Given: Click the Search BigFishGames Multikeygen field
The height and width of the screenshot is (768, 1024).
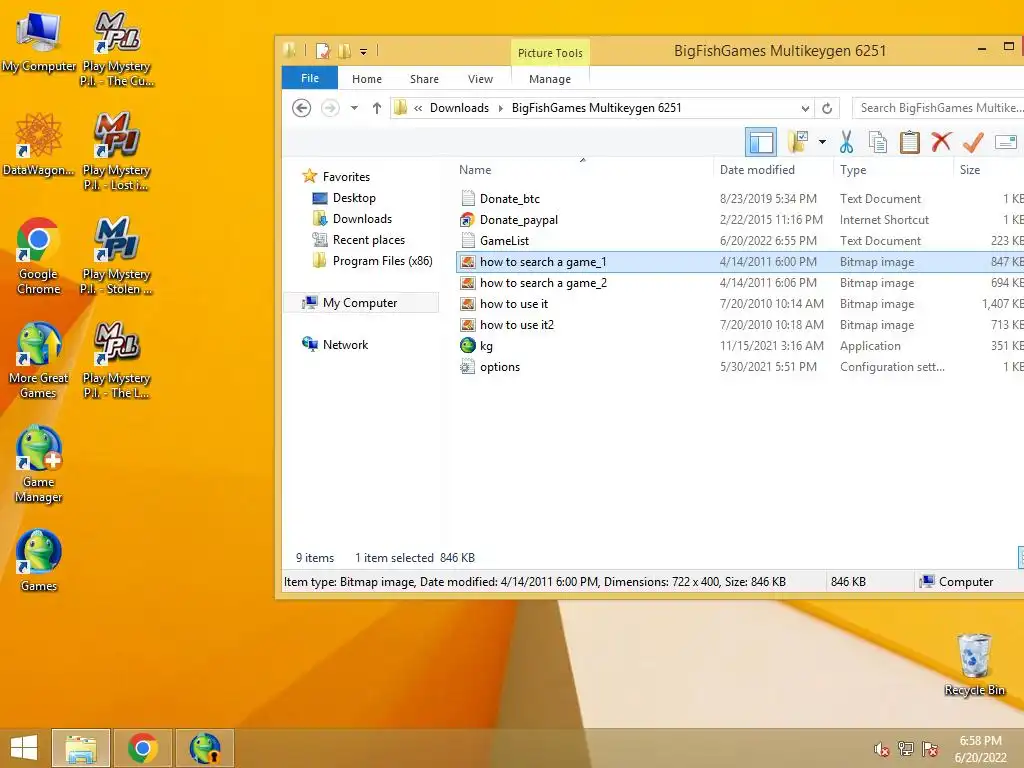Looking at the screenshot, I should (x=938, y=108).
